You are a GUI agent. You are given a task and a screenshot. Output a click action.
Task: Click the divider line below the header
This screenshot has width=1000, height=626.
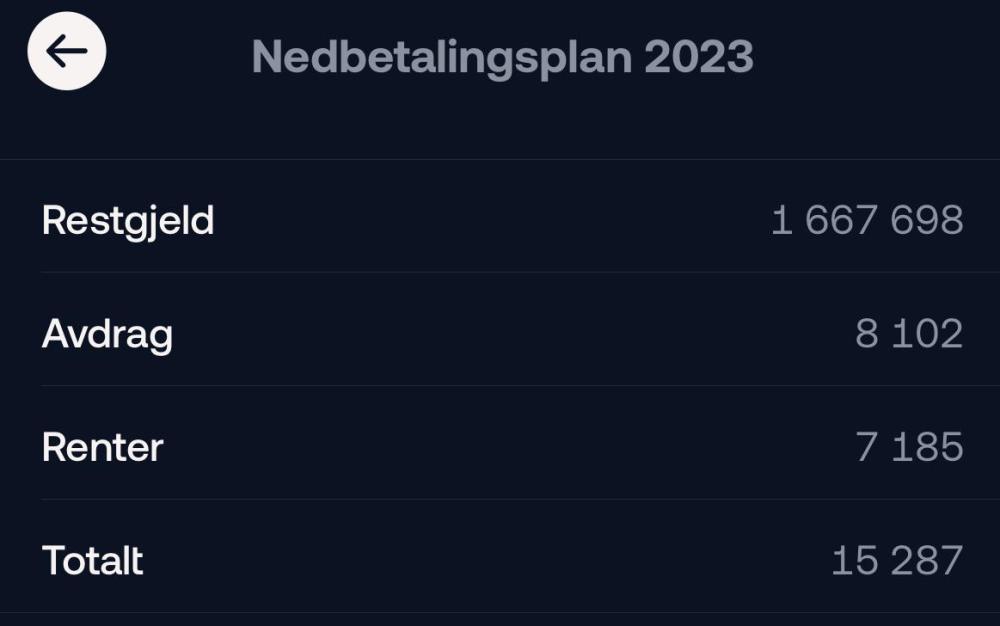tap(500, 159)
